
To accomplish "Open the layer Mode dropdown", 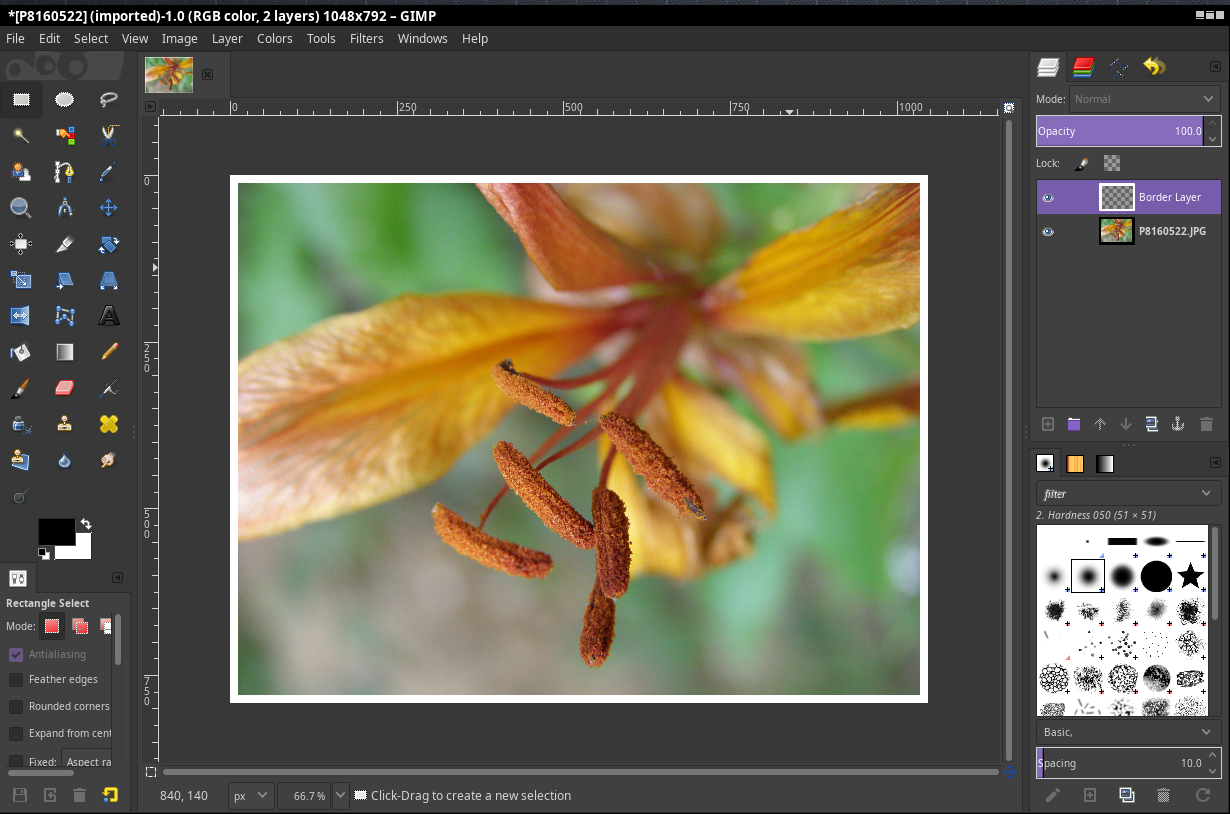I will (1143, 99).
